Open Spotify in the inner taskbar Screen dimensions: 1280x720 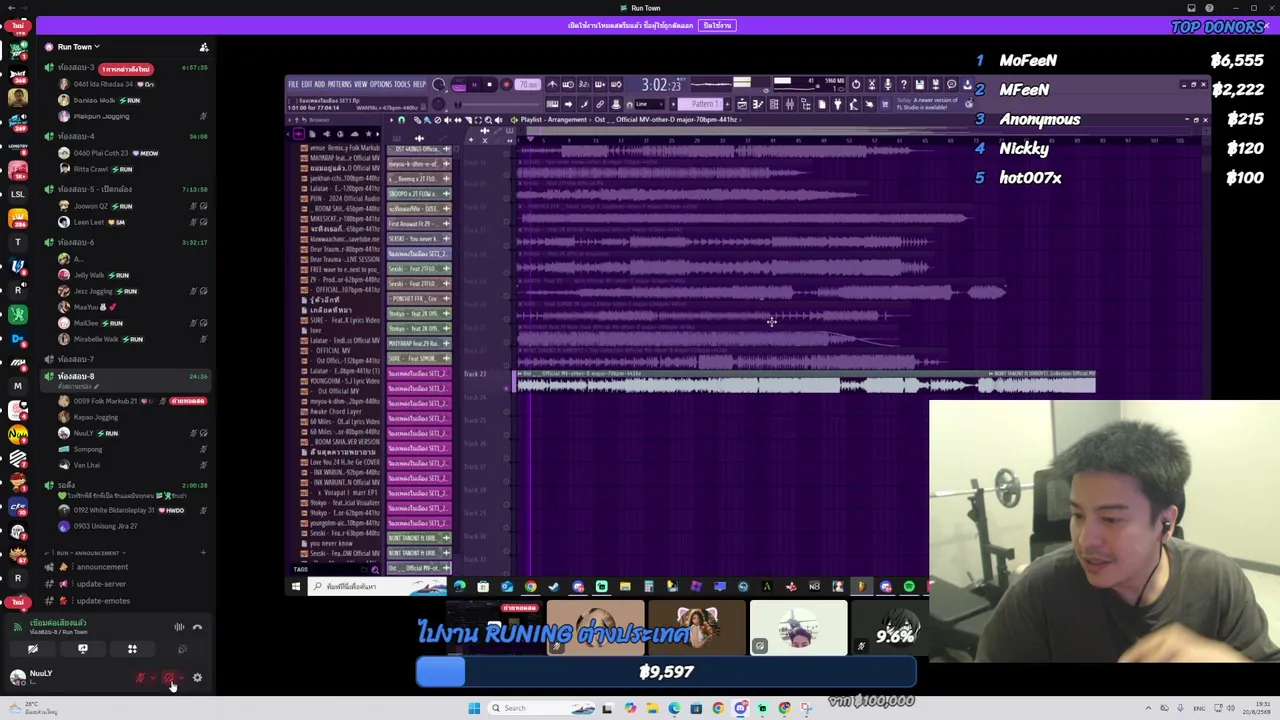pyautogui.click(x=909, y=587)
